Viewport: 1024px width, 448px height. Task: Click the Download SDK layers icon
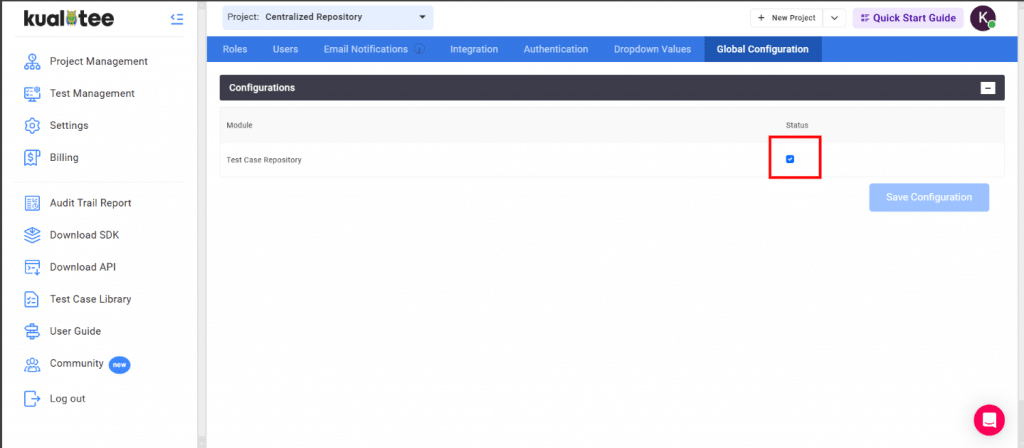[x=32, y=235]
